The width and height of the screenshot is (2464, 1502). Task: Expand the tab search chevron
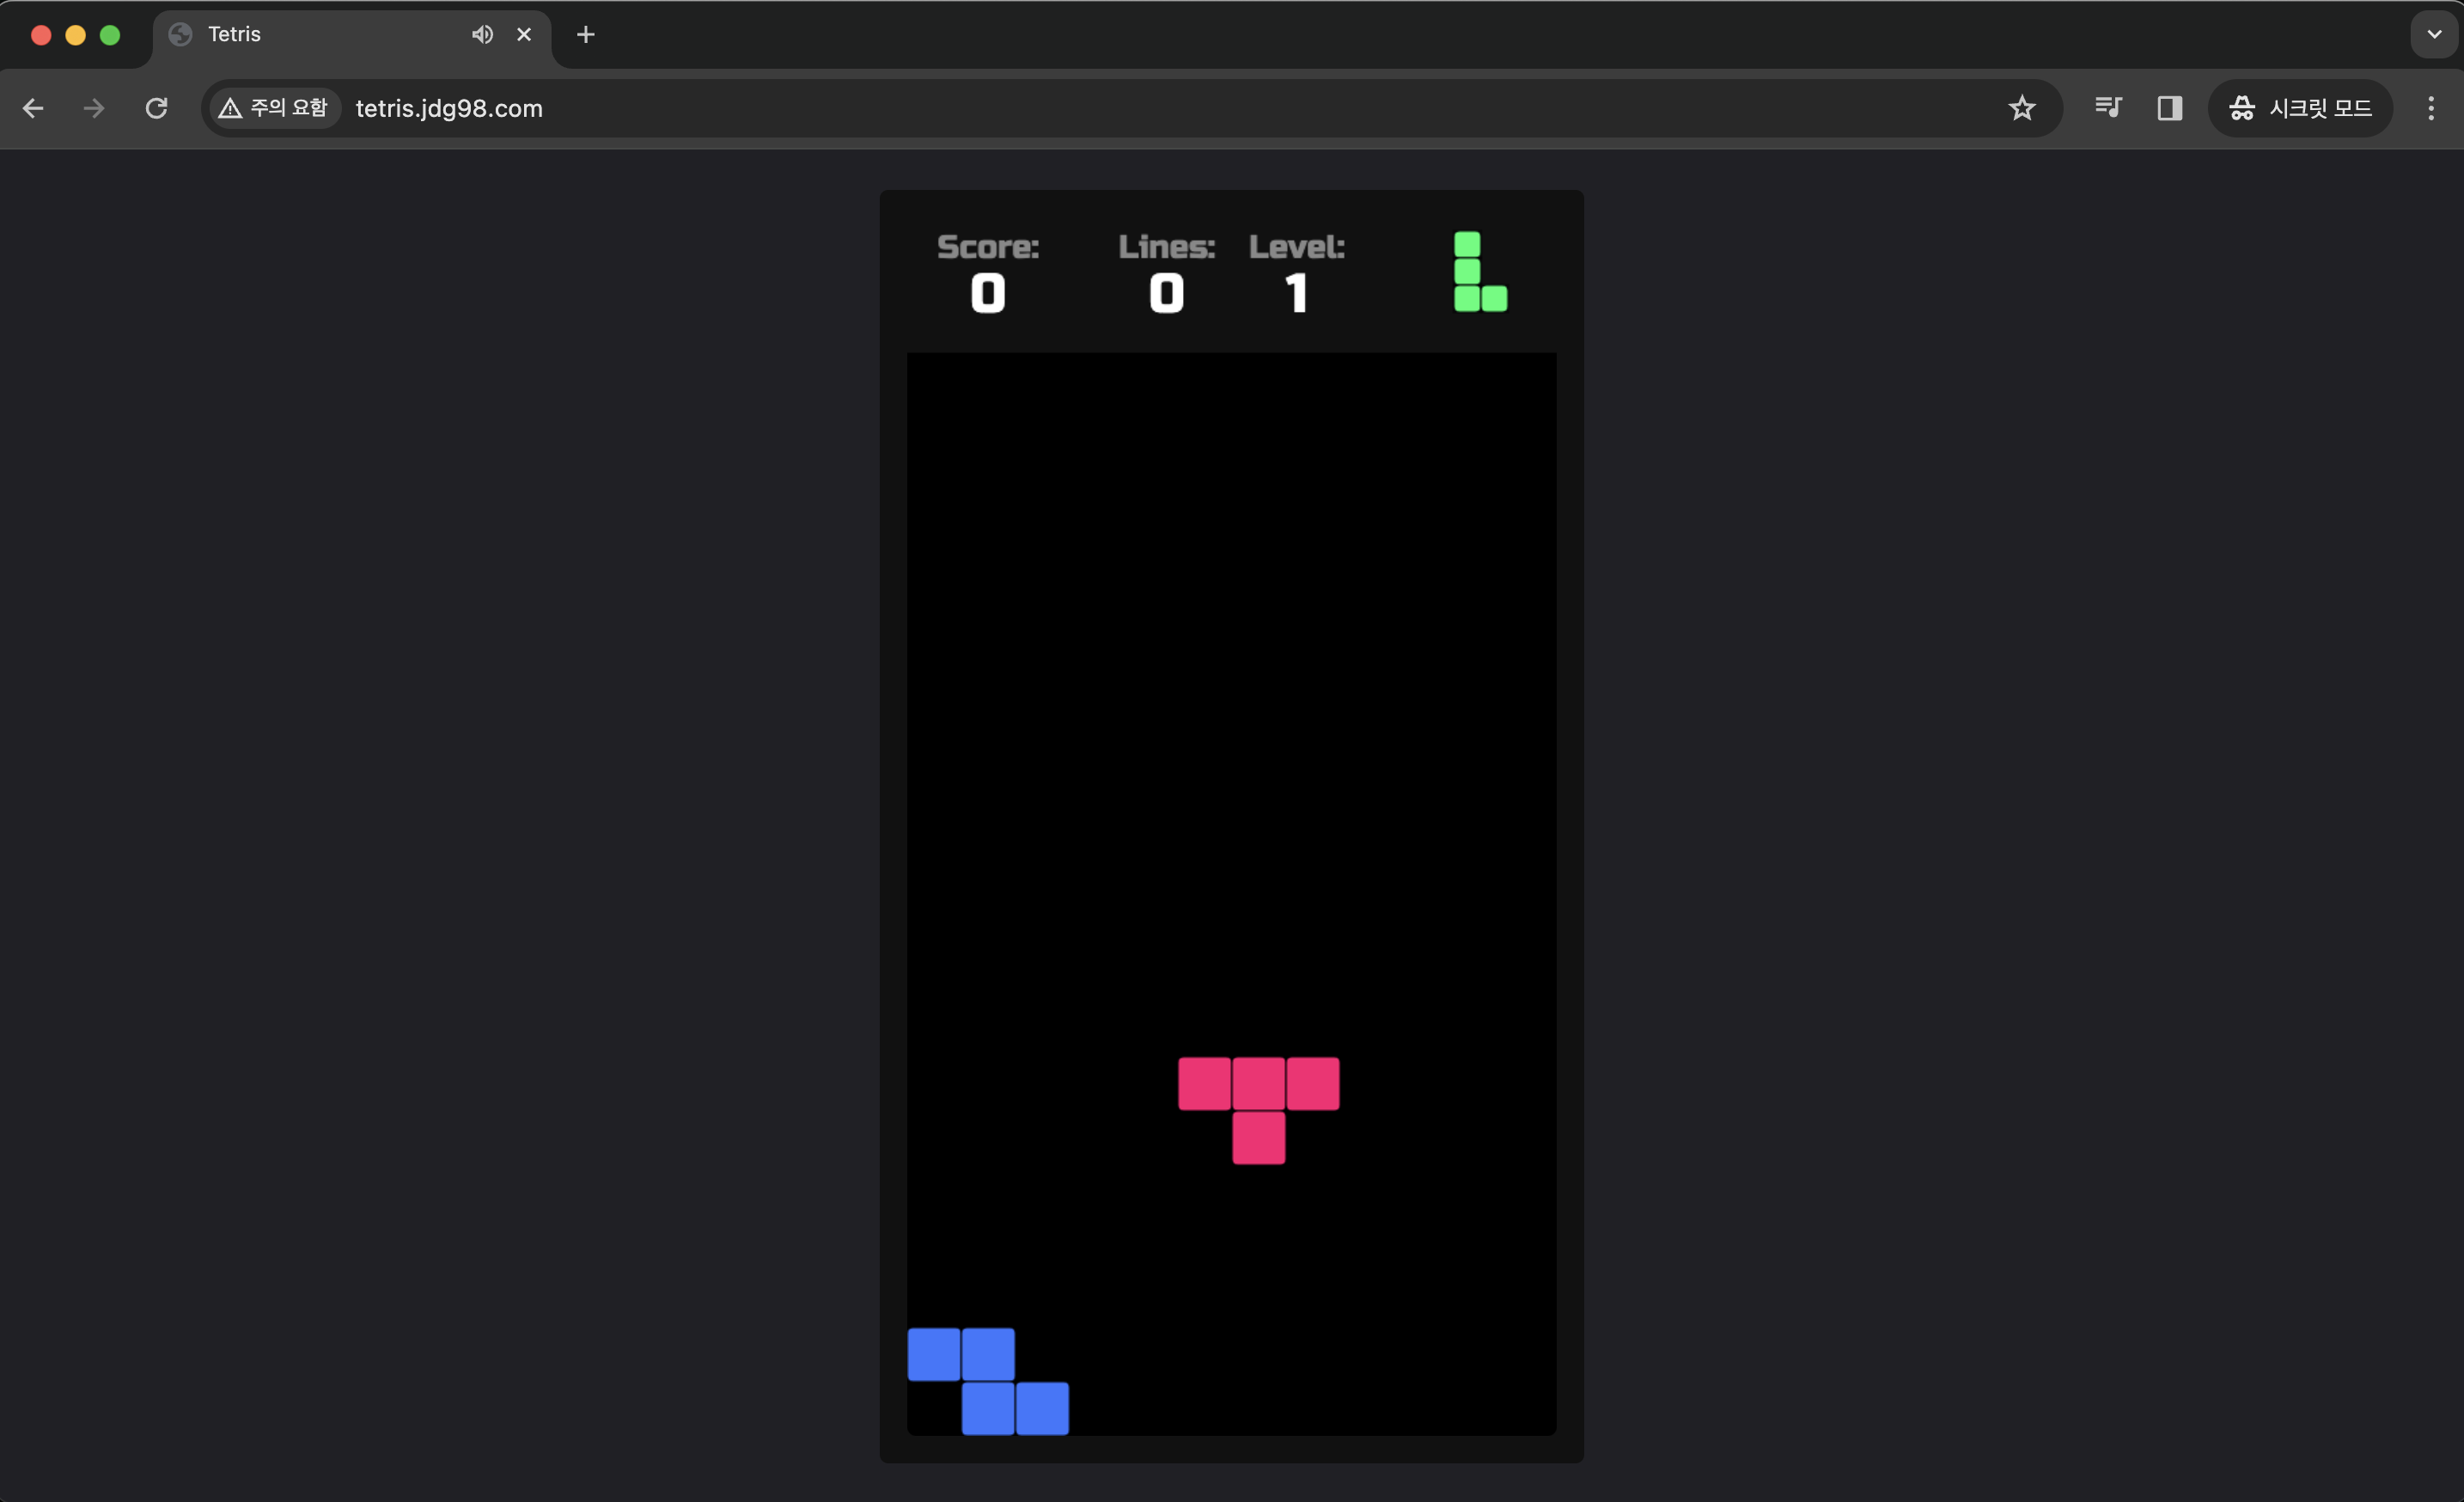click(2434, 35)
